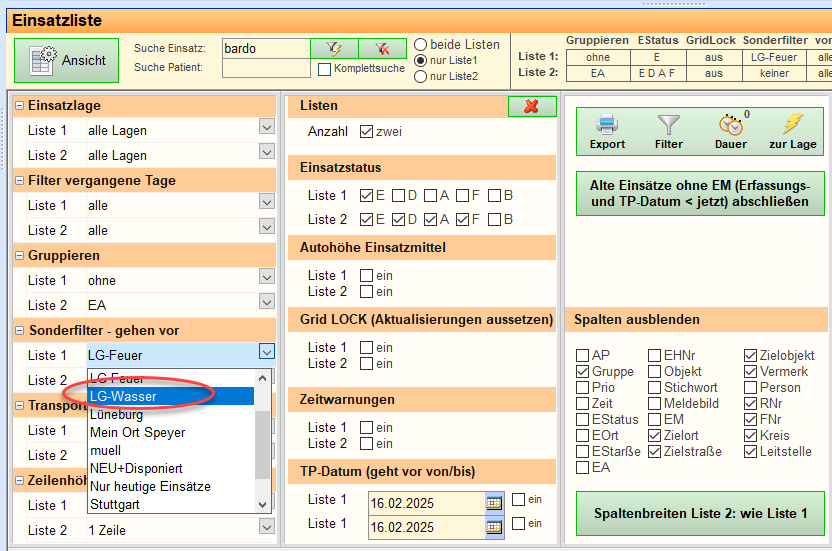Screen dimensions: 832x551
Task: Uncheck the Anzahl zwei checkbox
Action: click(366, 131)
